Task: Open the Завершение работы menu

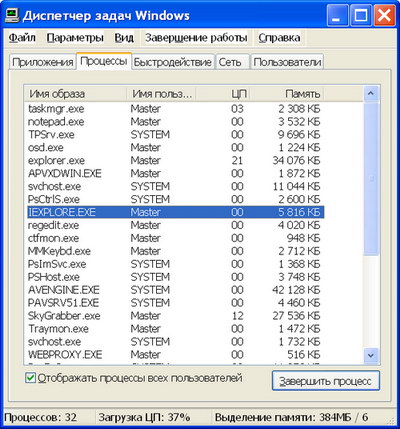Action: (196, 38)
